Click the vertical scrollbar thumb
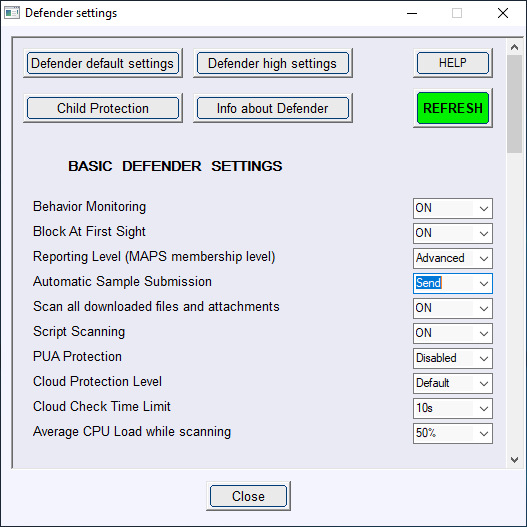The height and width of the screenshot is (527, 527). (x=514, y=104)
